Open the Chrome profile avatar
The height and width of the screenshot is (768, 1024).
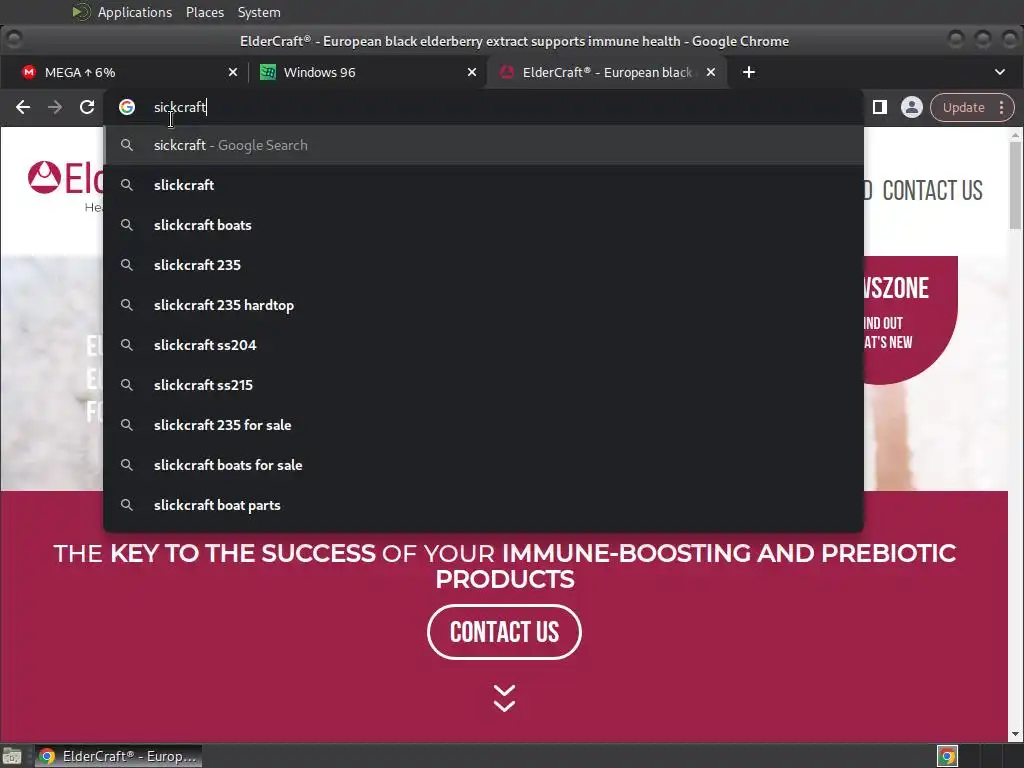pyautogui.click(x=912, y=107)
